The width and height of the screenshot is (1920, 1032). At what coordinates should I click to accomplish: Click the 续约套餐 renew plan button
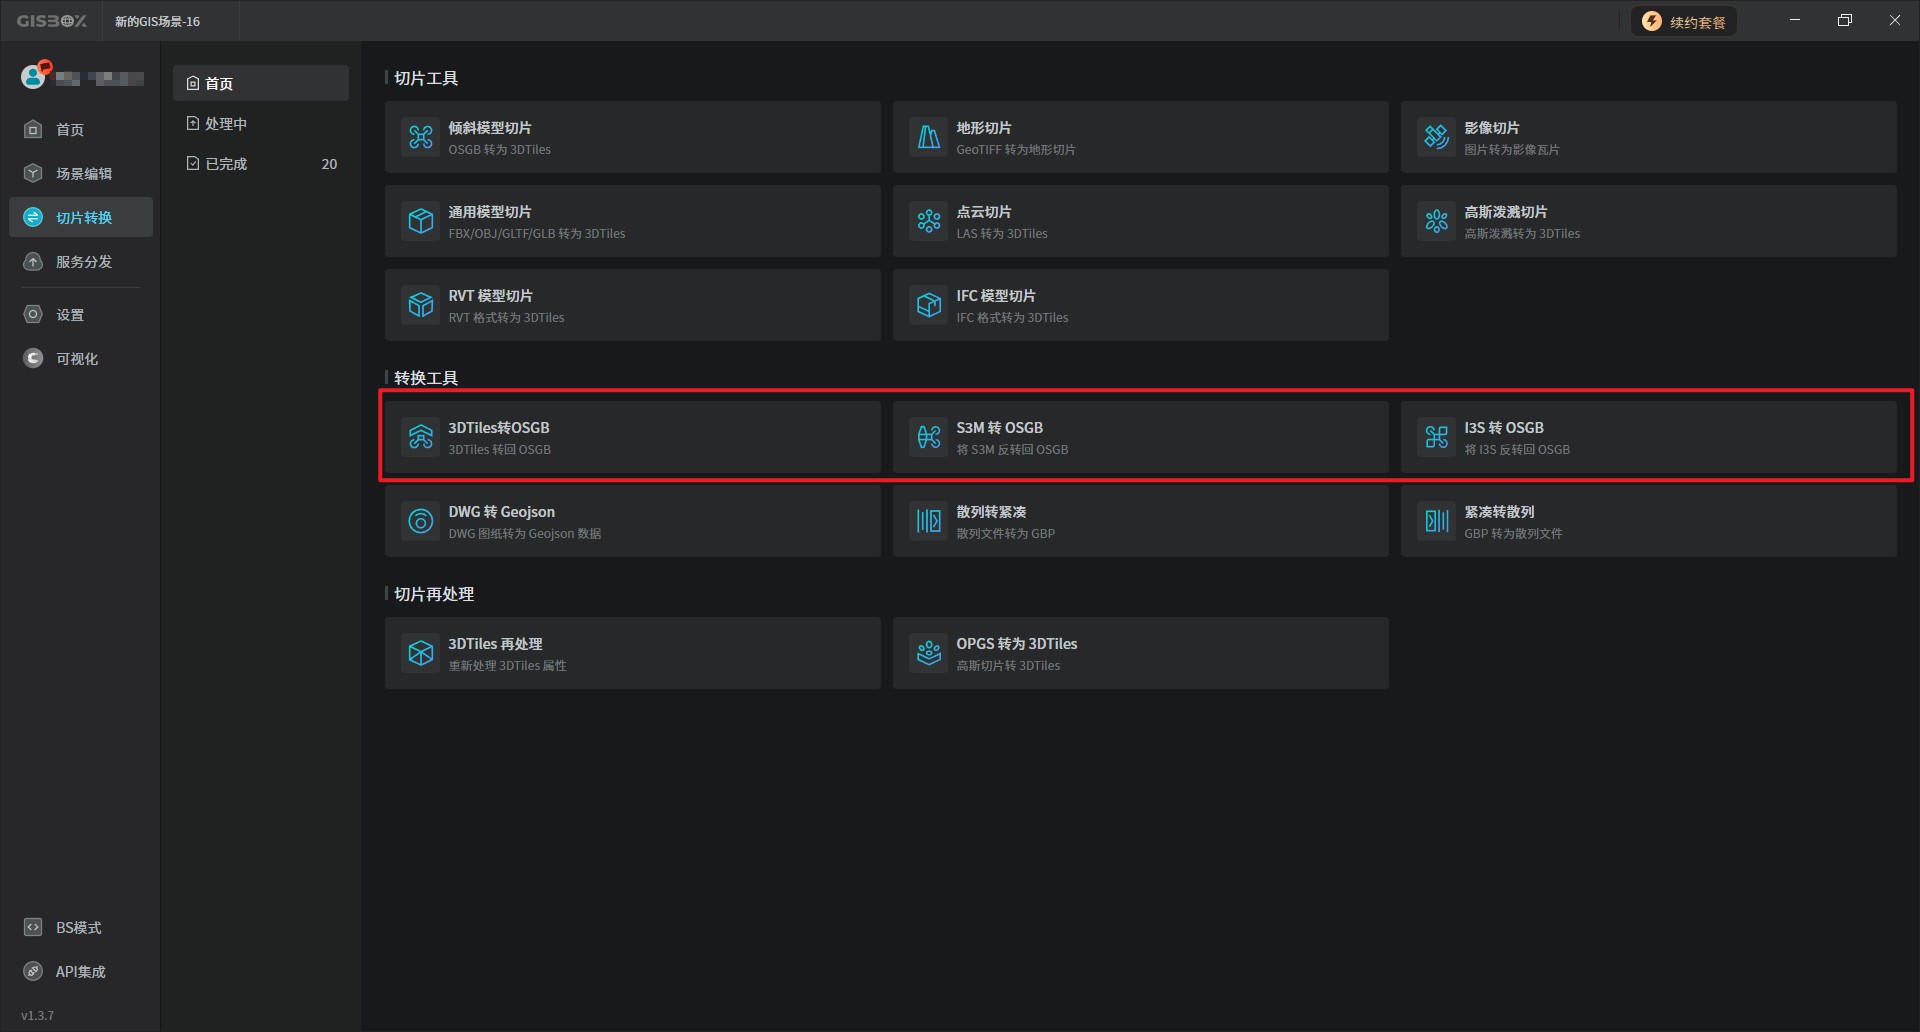pyautogui.click(x=1685, y=22)
